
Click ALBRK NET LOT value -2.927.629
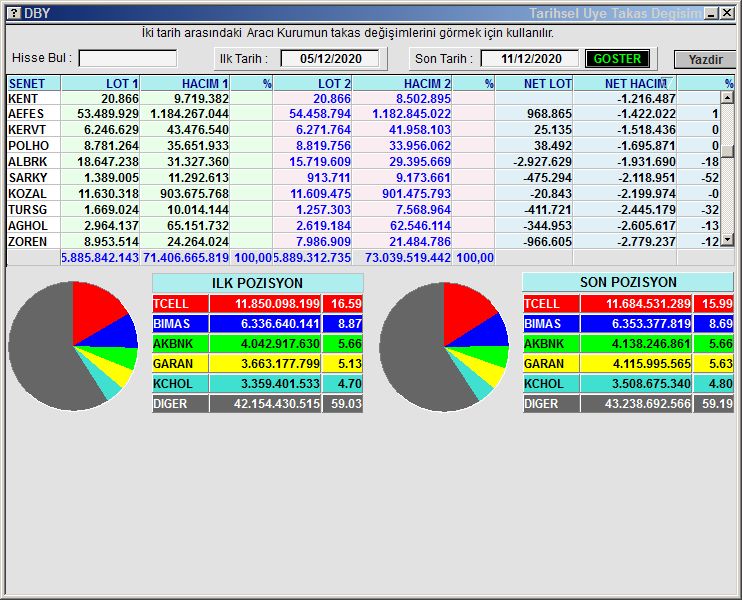pos(542,162)
